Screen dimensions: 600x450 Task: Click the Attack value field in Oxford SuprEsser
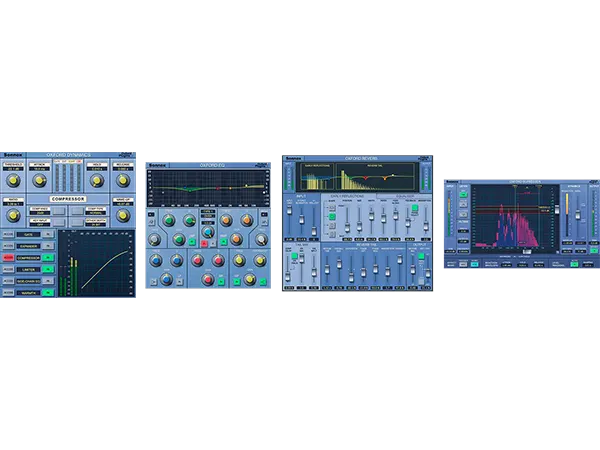(507, 265)
